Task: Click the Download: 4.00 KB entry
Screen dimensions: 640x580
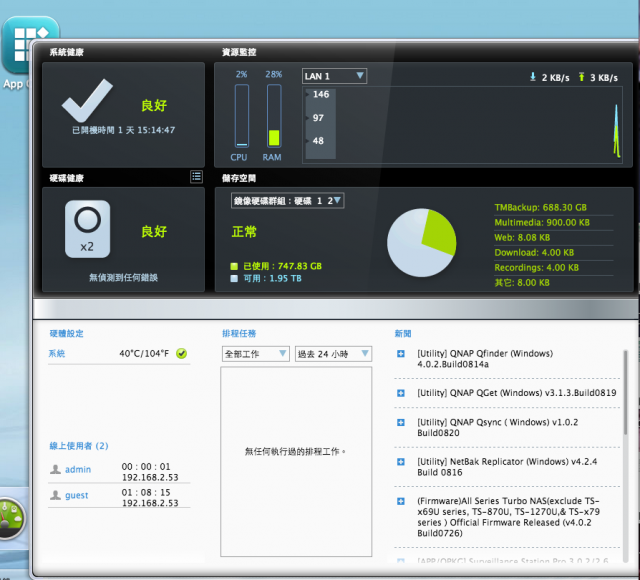Action: point(534,252)
